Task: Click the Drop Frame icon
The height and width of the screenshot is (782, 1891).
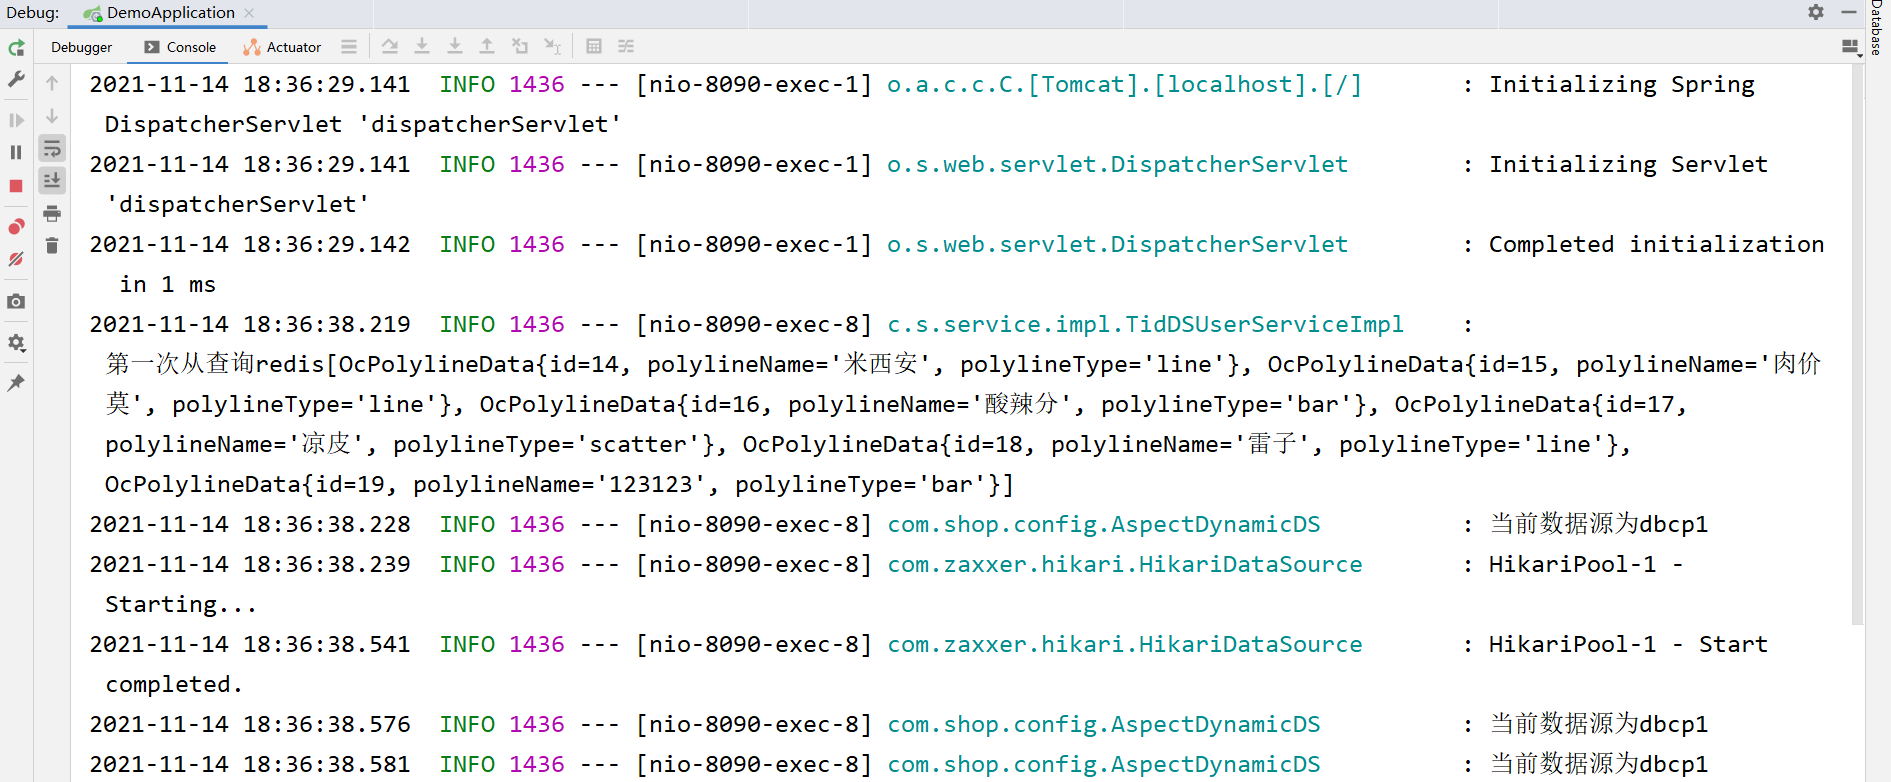Action: pyautogui.click(x=520, y=46)
